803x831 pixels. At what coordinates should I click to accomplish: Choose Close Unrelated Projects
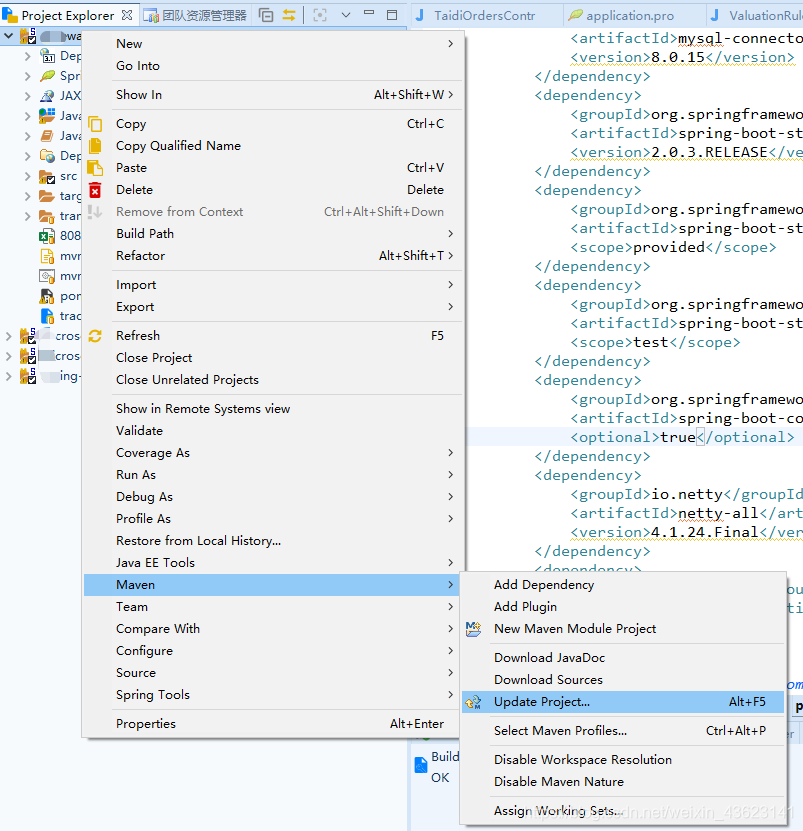(273, 380)
